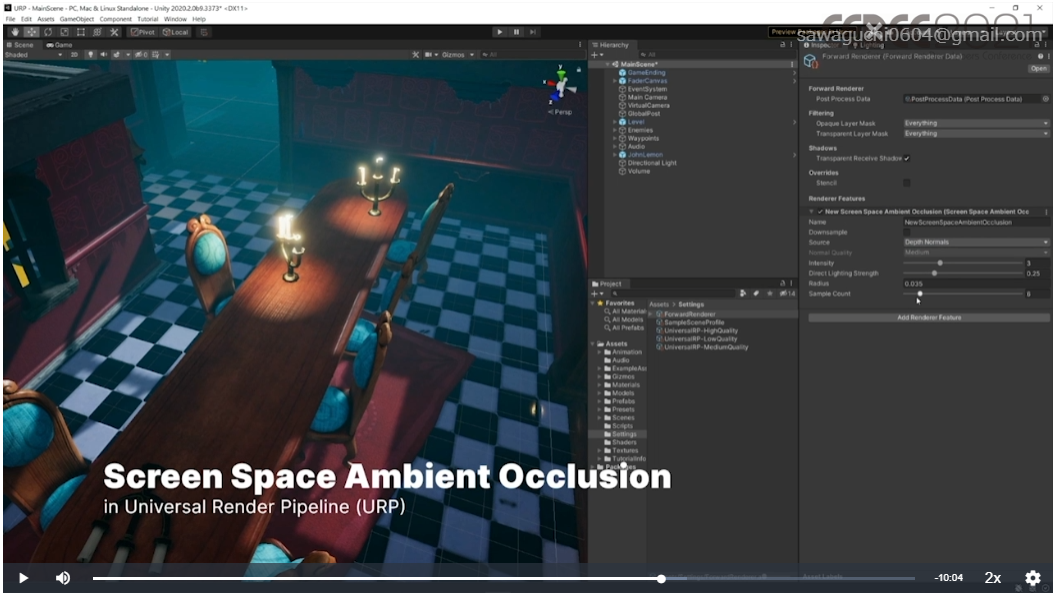
Task: Click Unity editor Play button
Action: point(499,32)
